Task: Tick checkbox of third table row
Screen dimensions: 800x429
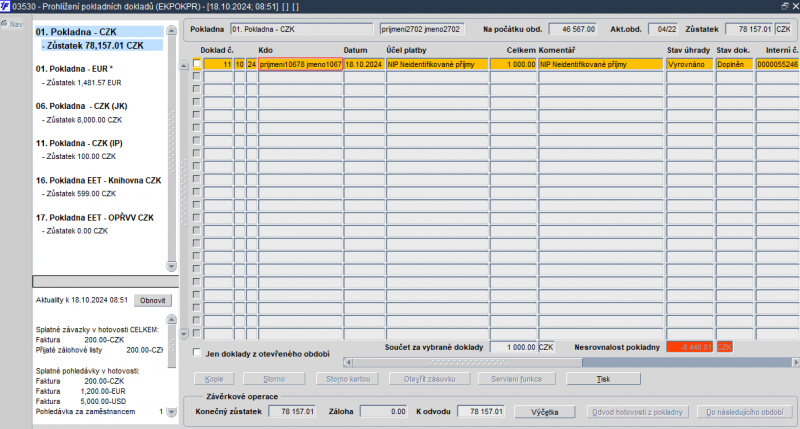Action: 196,89
